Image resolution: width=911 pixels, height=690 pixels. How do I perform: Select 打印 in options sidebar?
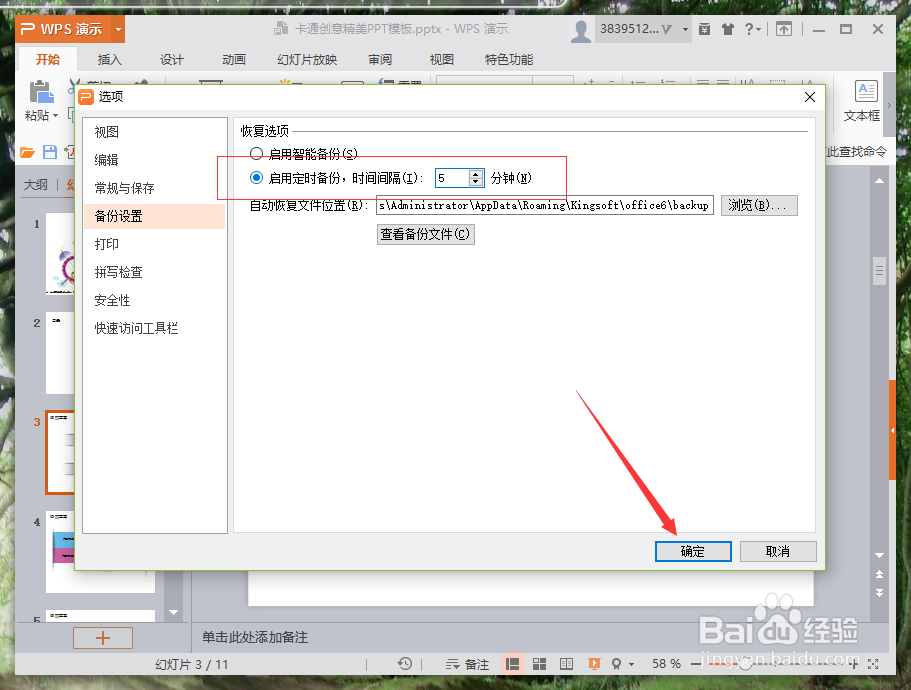tap(107, 243)
